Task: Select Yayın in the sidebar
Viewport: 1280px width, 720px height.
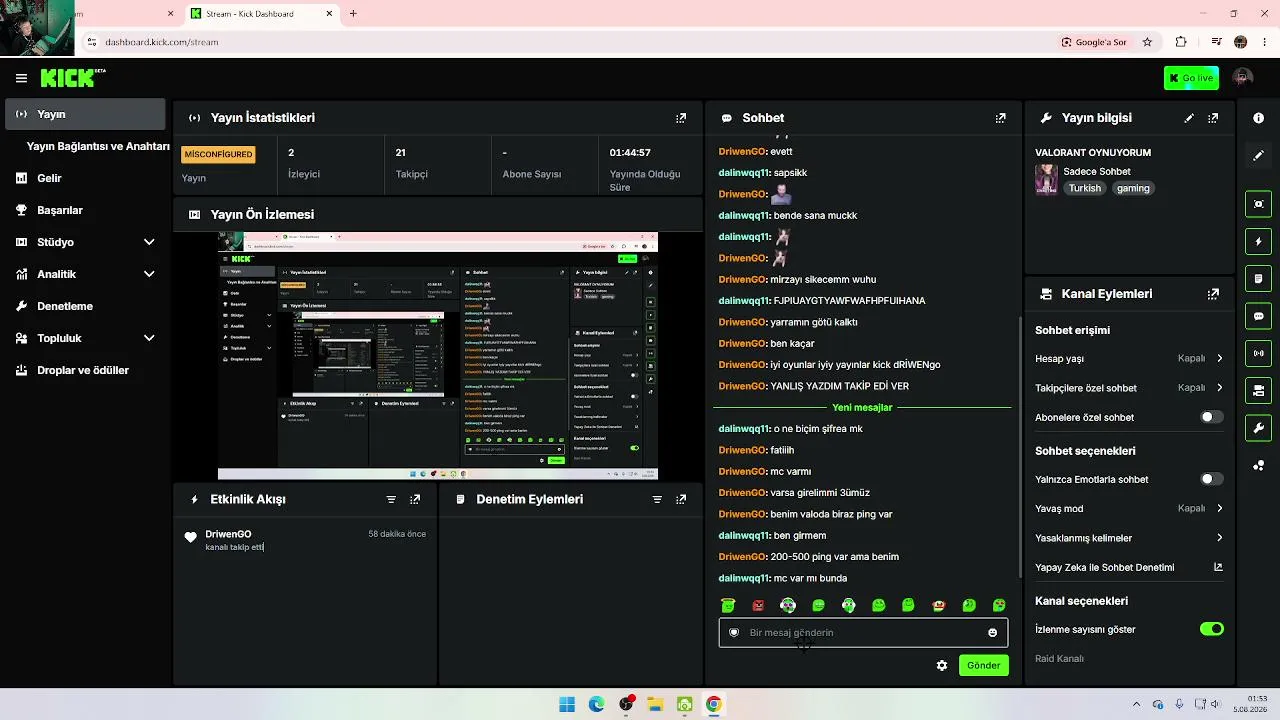Action: [x=84, y=114]
